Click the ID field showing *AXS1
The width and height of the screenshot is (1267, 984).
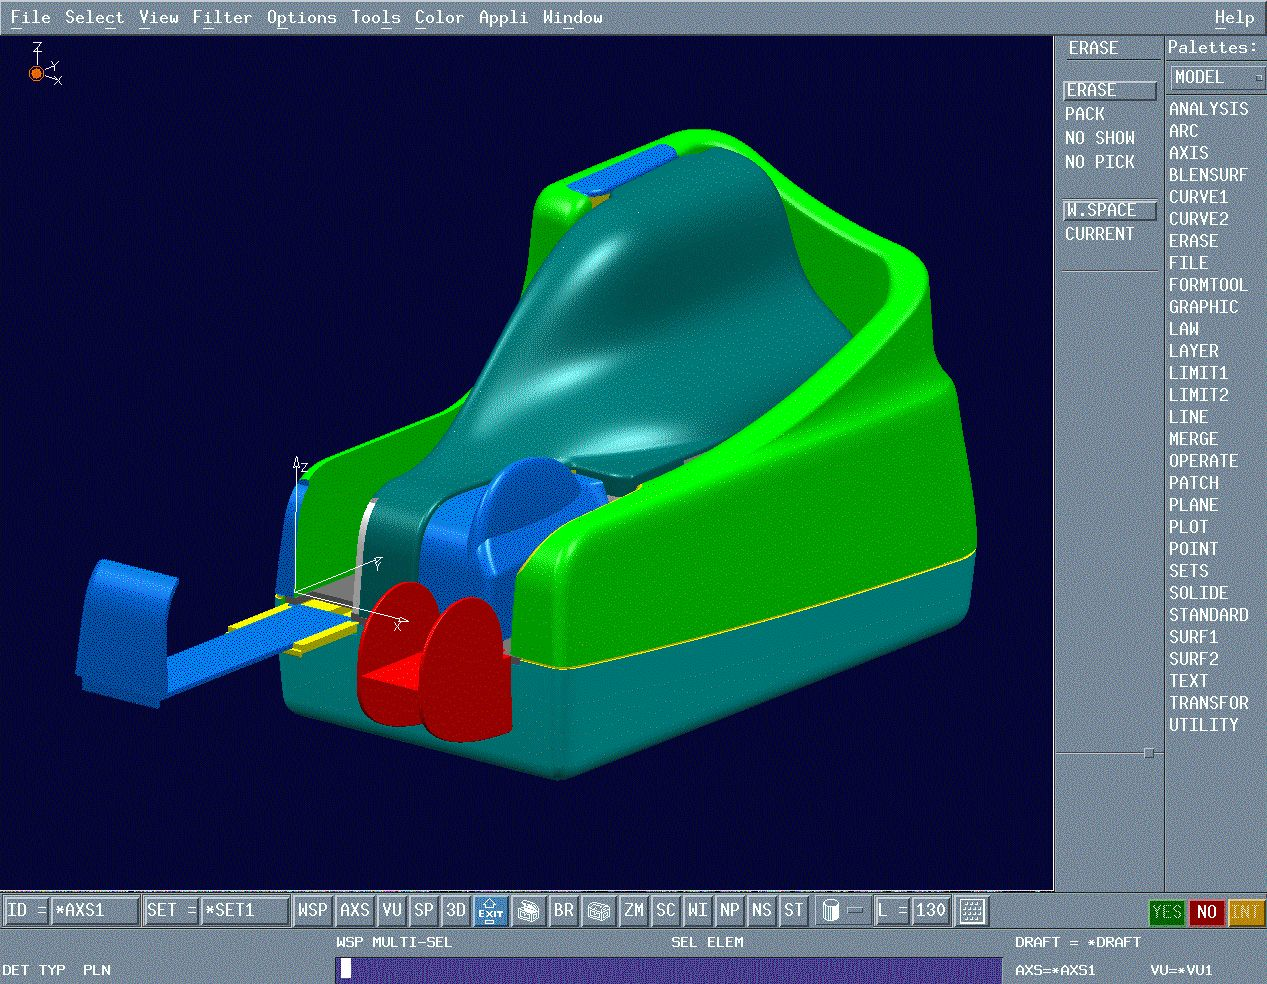(93, 911)
